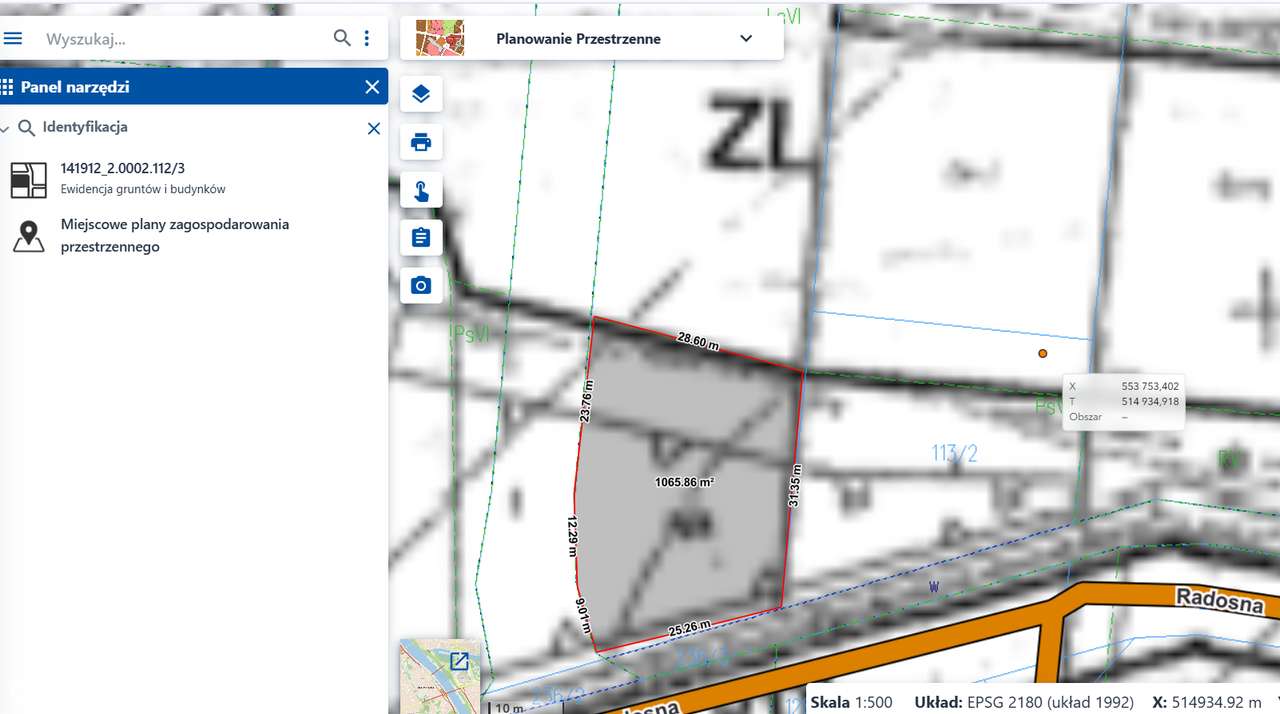Click the land parcel registry icon
This screenshot has width=1280, height=714.
pos(29,179)
